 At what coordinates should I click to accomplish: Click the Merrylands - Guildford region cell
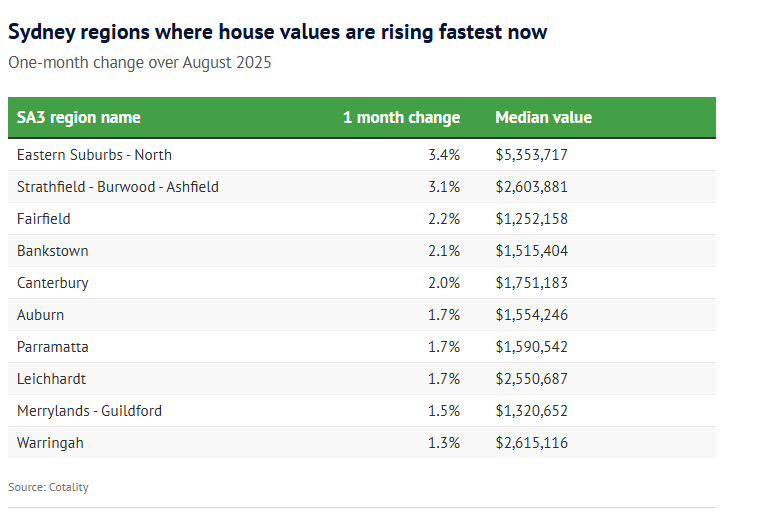pos(89,411)
